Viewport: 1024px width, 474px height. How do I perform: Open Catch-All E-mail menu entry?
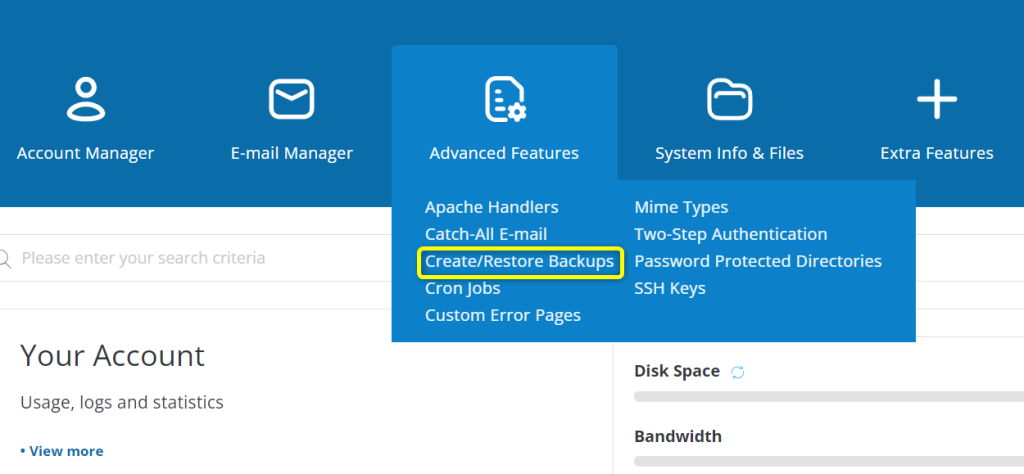[486, 234]
